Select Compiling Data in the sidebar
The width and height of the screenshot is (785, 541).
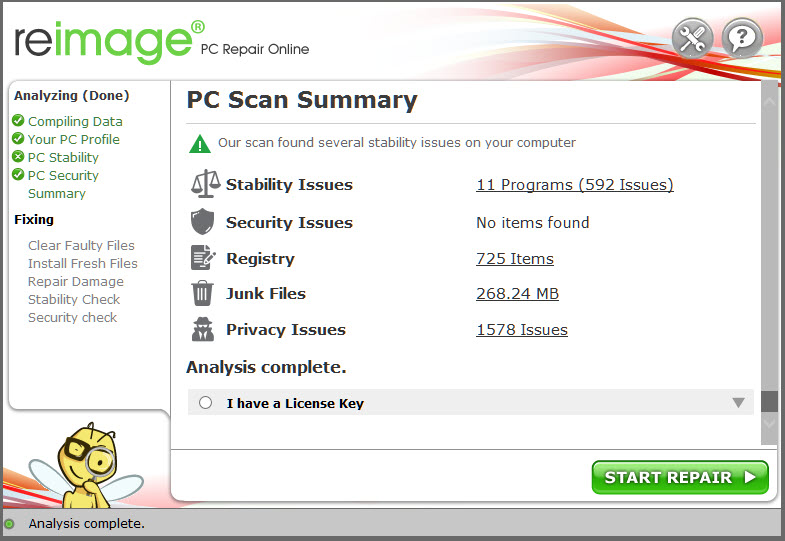coord(75,121)
